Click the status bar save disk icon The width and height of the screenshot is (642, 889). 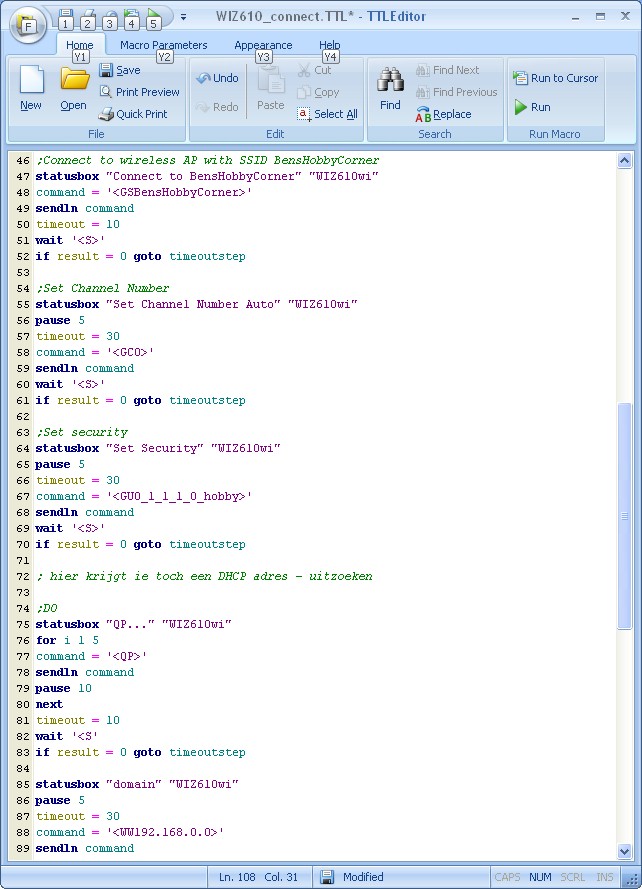(327, 877)
